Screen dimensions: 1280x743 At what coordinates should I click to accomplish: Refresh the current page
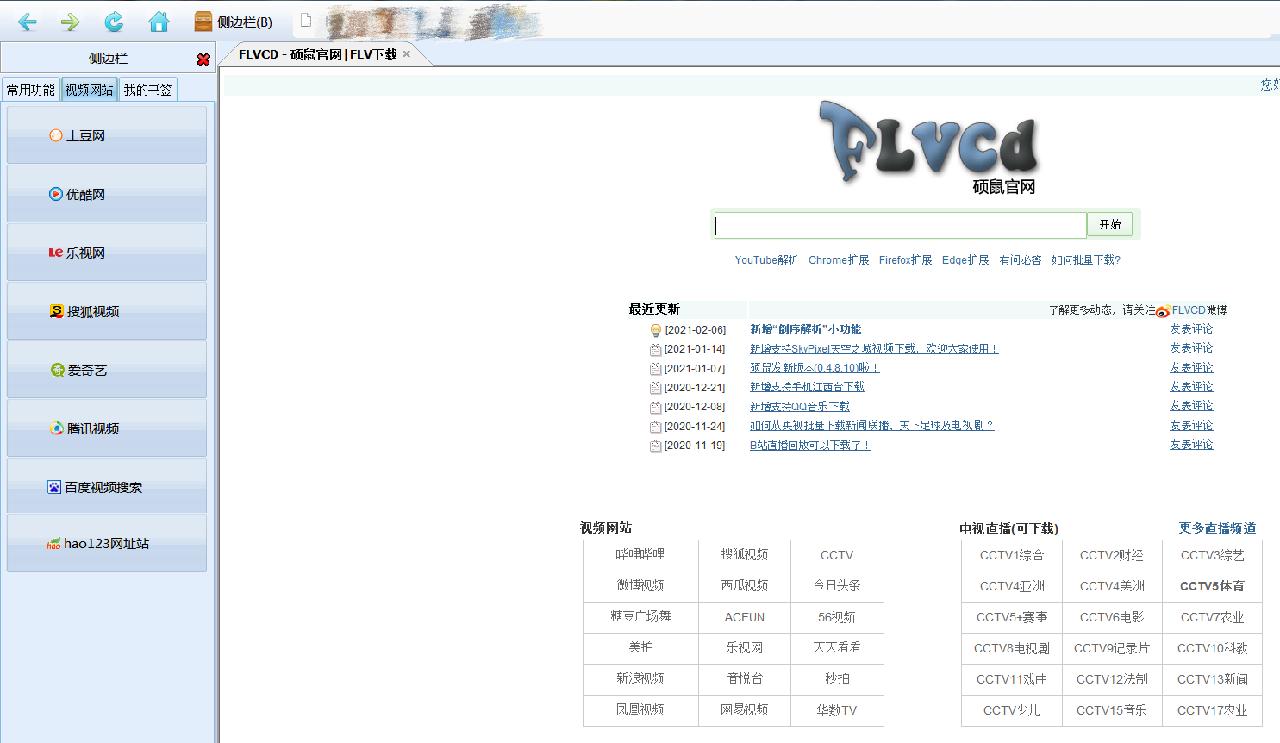click(113, 21)
